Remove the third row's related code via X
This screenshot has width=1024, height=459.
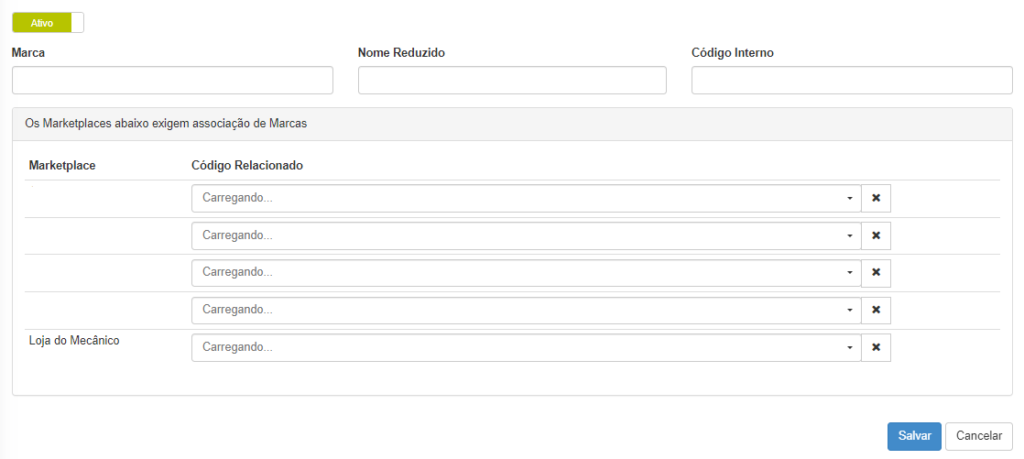point(876,272)
